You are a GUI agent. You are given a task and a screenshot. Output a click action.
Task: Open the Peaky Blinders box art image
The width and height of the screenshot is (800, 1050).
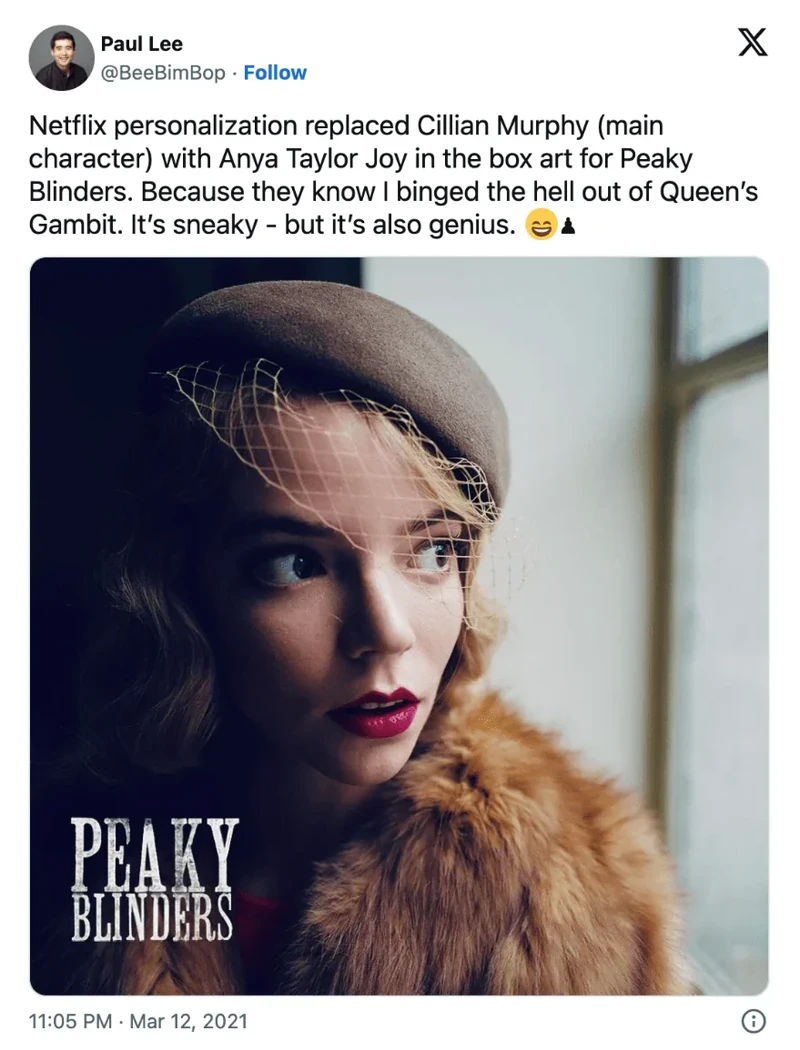click(x=399, y=626)
